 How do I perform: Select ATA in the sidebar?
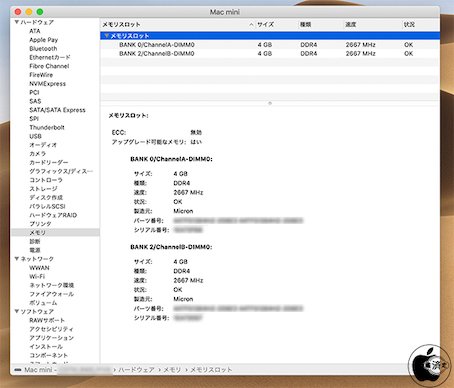(x=35, y=31)
